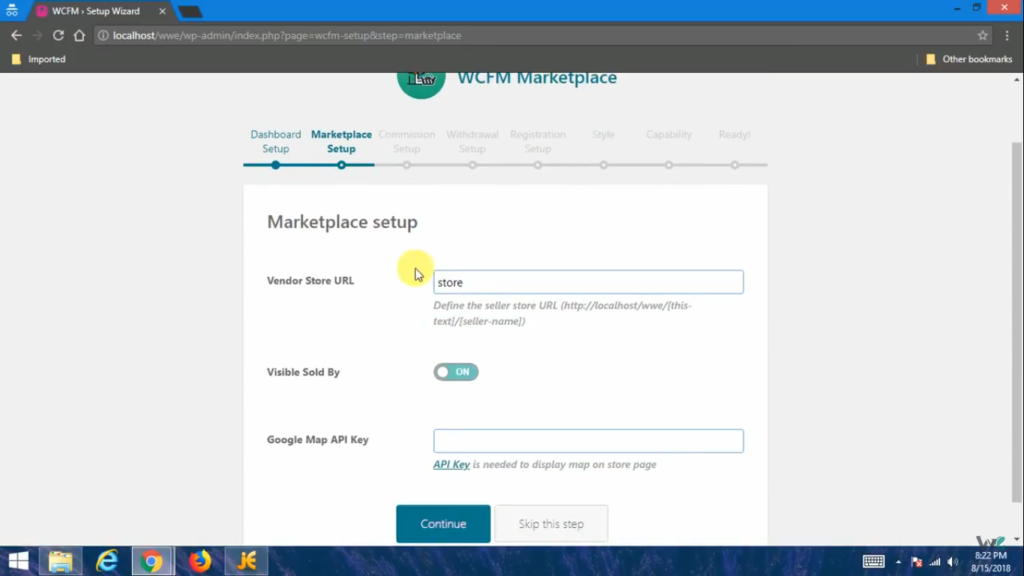Click the Style progress dot
This screenshot has height=576, width=1024.
603,165
